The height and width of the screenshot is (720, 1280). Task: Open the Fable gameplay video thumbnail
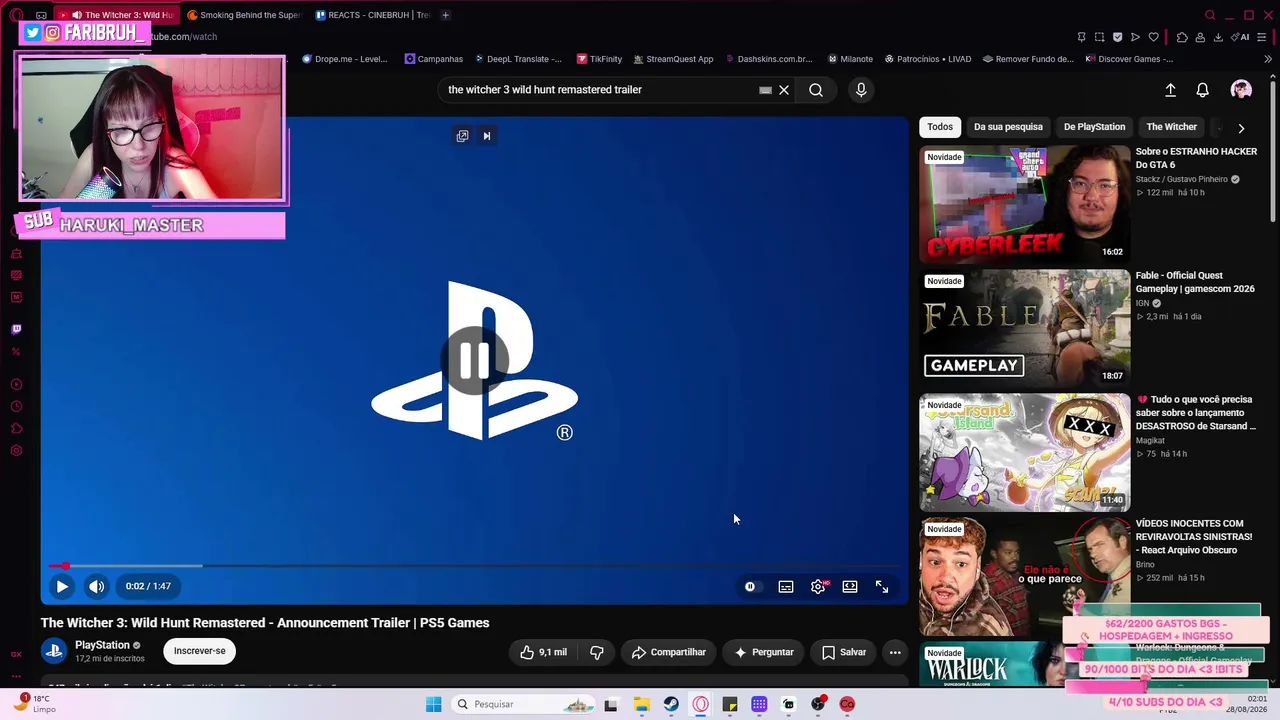(1025, 328)
